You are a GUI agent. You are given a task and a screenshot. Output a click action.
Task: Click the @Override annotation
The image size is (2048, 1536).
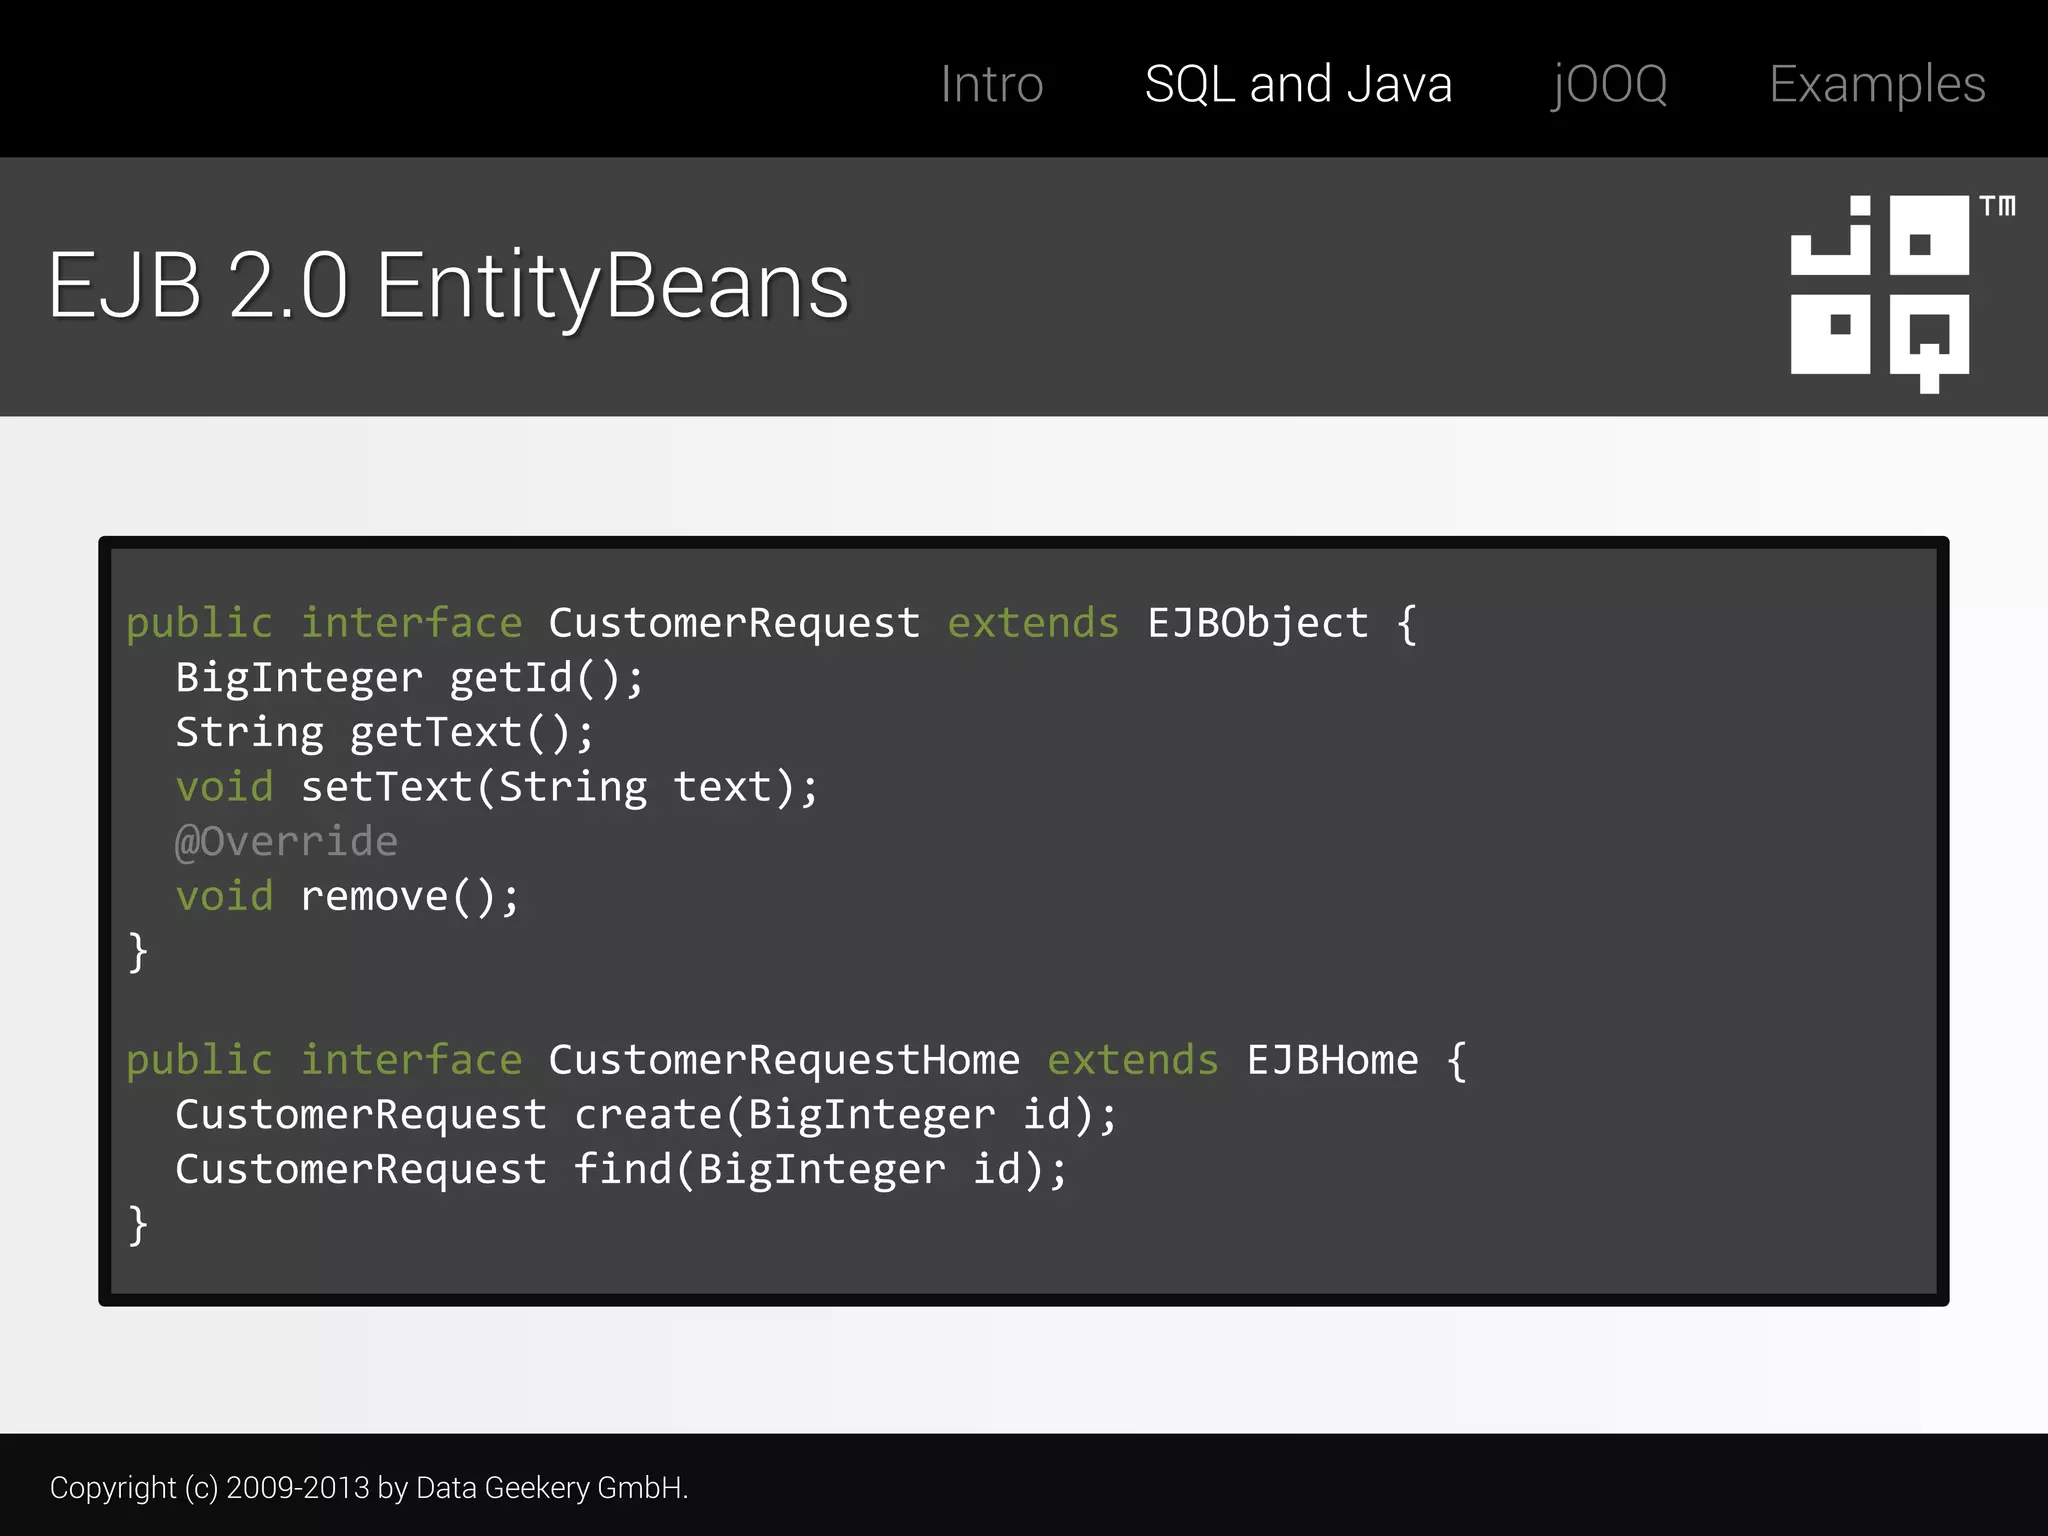[286, 842]
